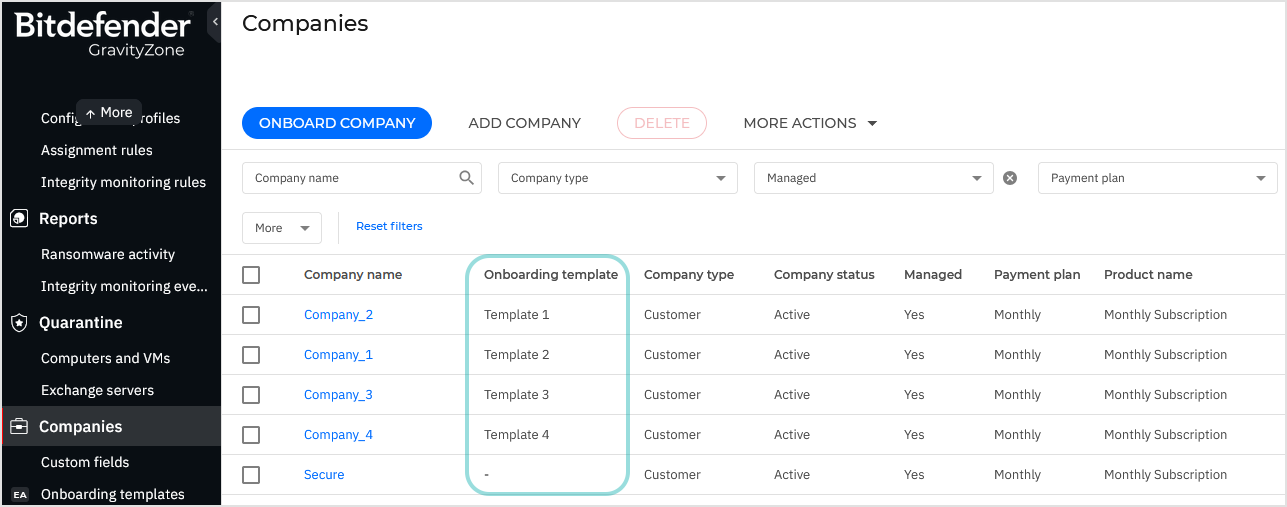The width and height of the screenshot is (1287, 507).
Task: Click the Reports section icon
Action: [18, 218]
